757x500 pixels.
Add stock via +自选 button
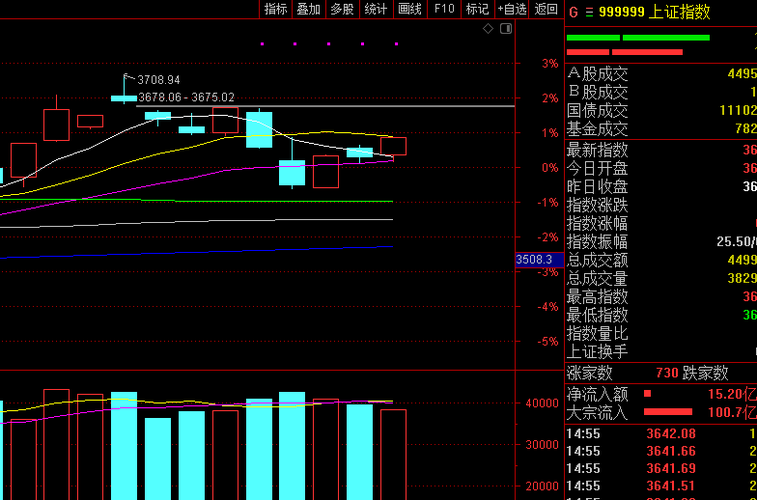[512, 9]
